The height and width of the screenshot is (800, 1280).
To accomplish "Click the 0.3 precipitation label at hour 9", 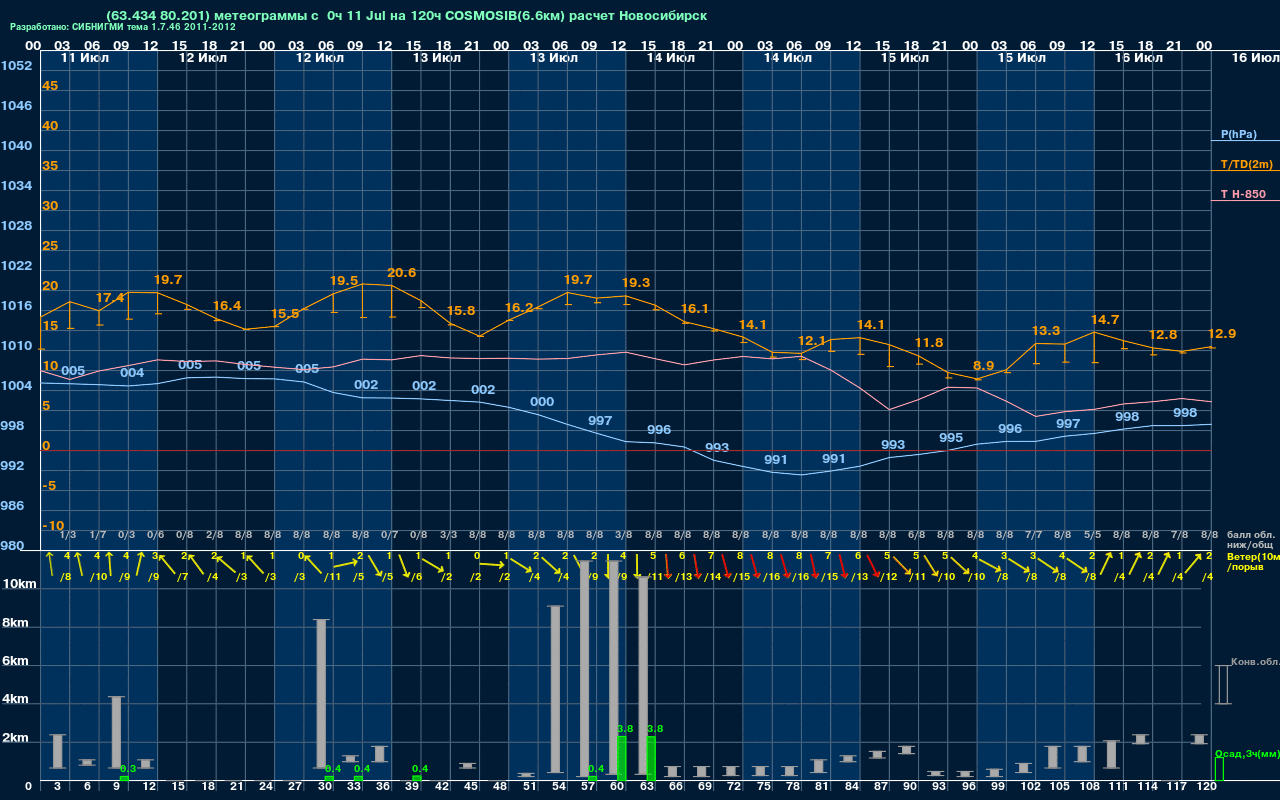I will point(127,768).
